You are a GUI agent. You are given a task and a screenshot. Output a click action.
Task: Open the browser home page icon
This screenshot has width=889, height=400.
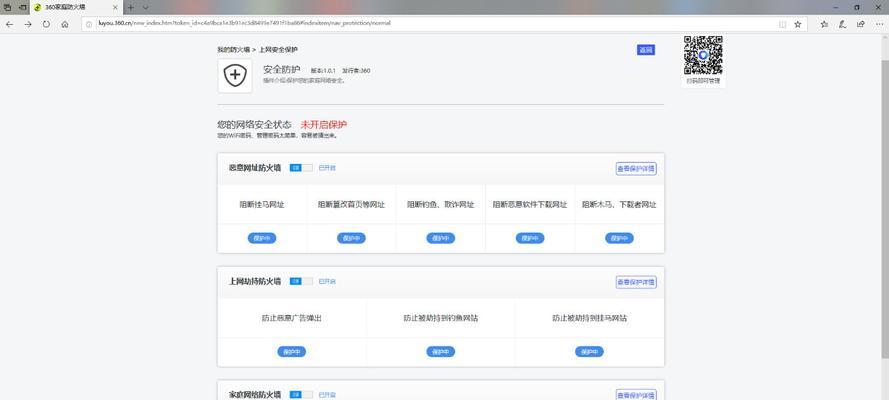click(x=65, y=24)
